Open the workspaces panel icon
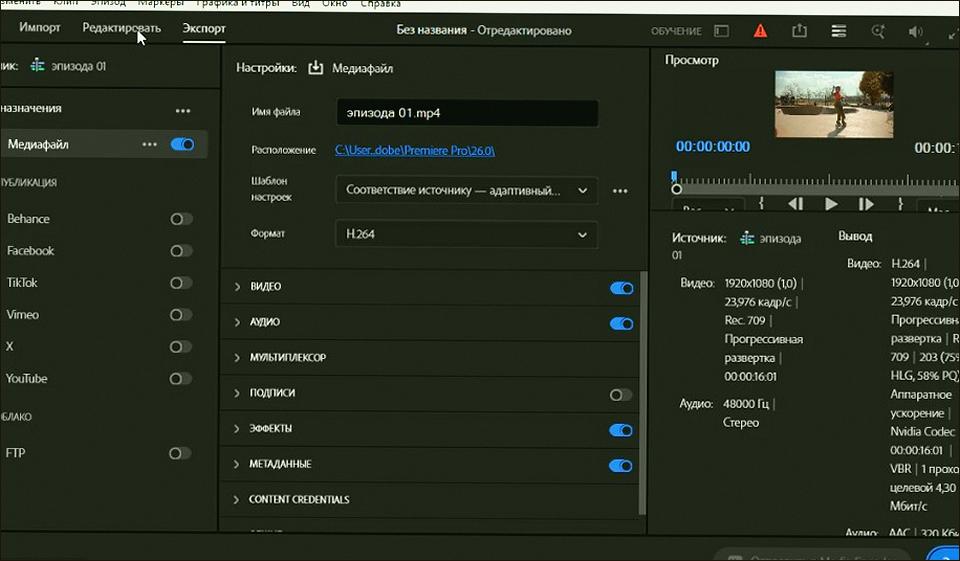The height and width of the screenshot is (561, 960). coord(722,31)
